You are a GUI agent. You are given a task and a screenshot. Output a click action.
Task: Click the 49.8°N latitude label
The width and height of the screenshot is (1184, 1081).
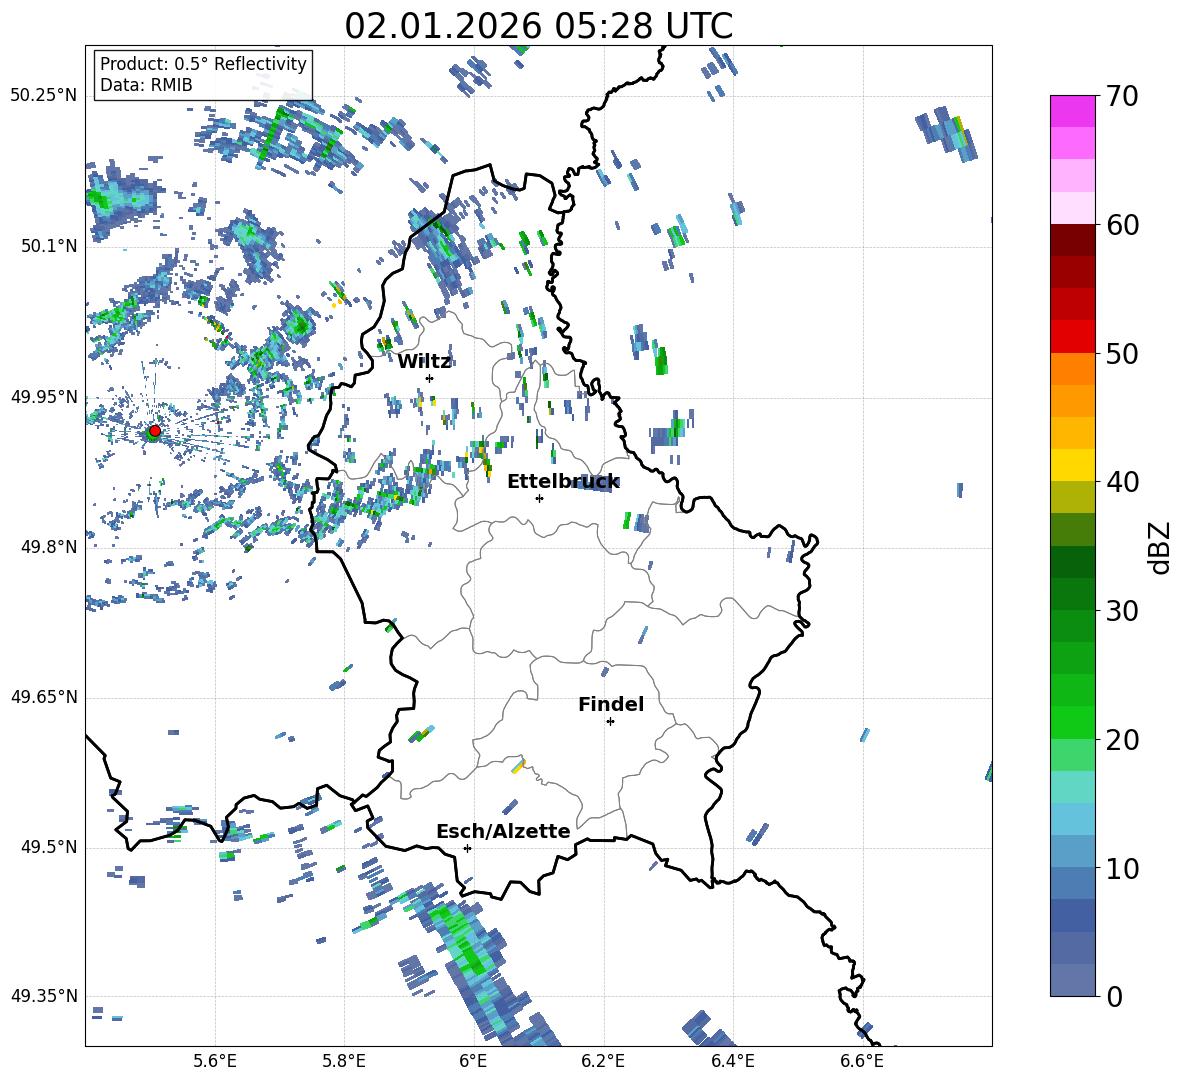(49, 547)
